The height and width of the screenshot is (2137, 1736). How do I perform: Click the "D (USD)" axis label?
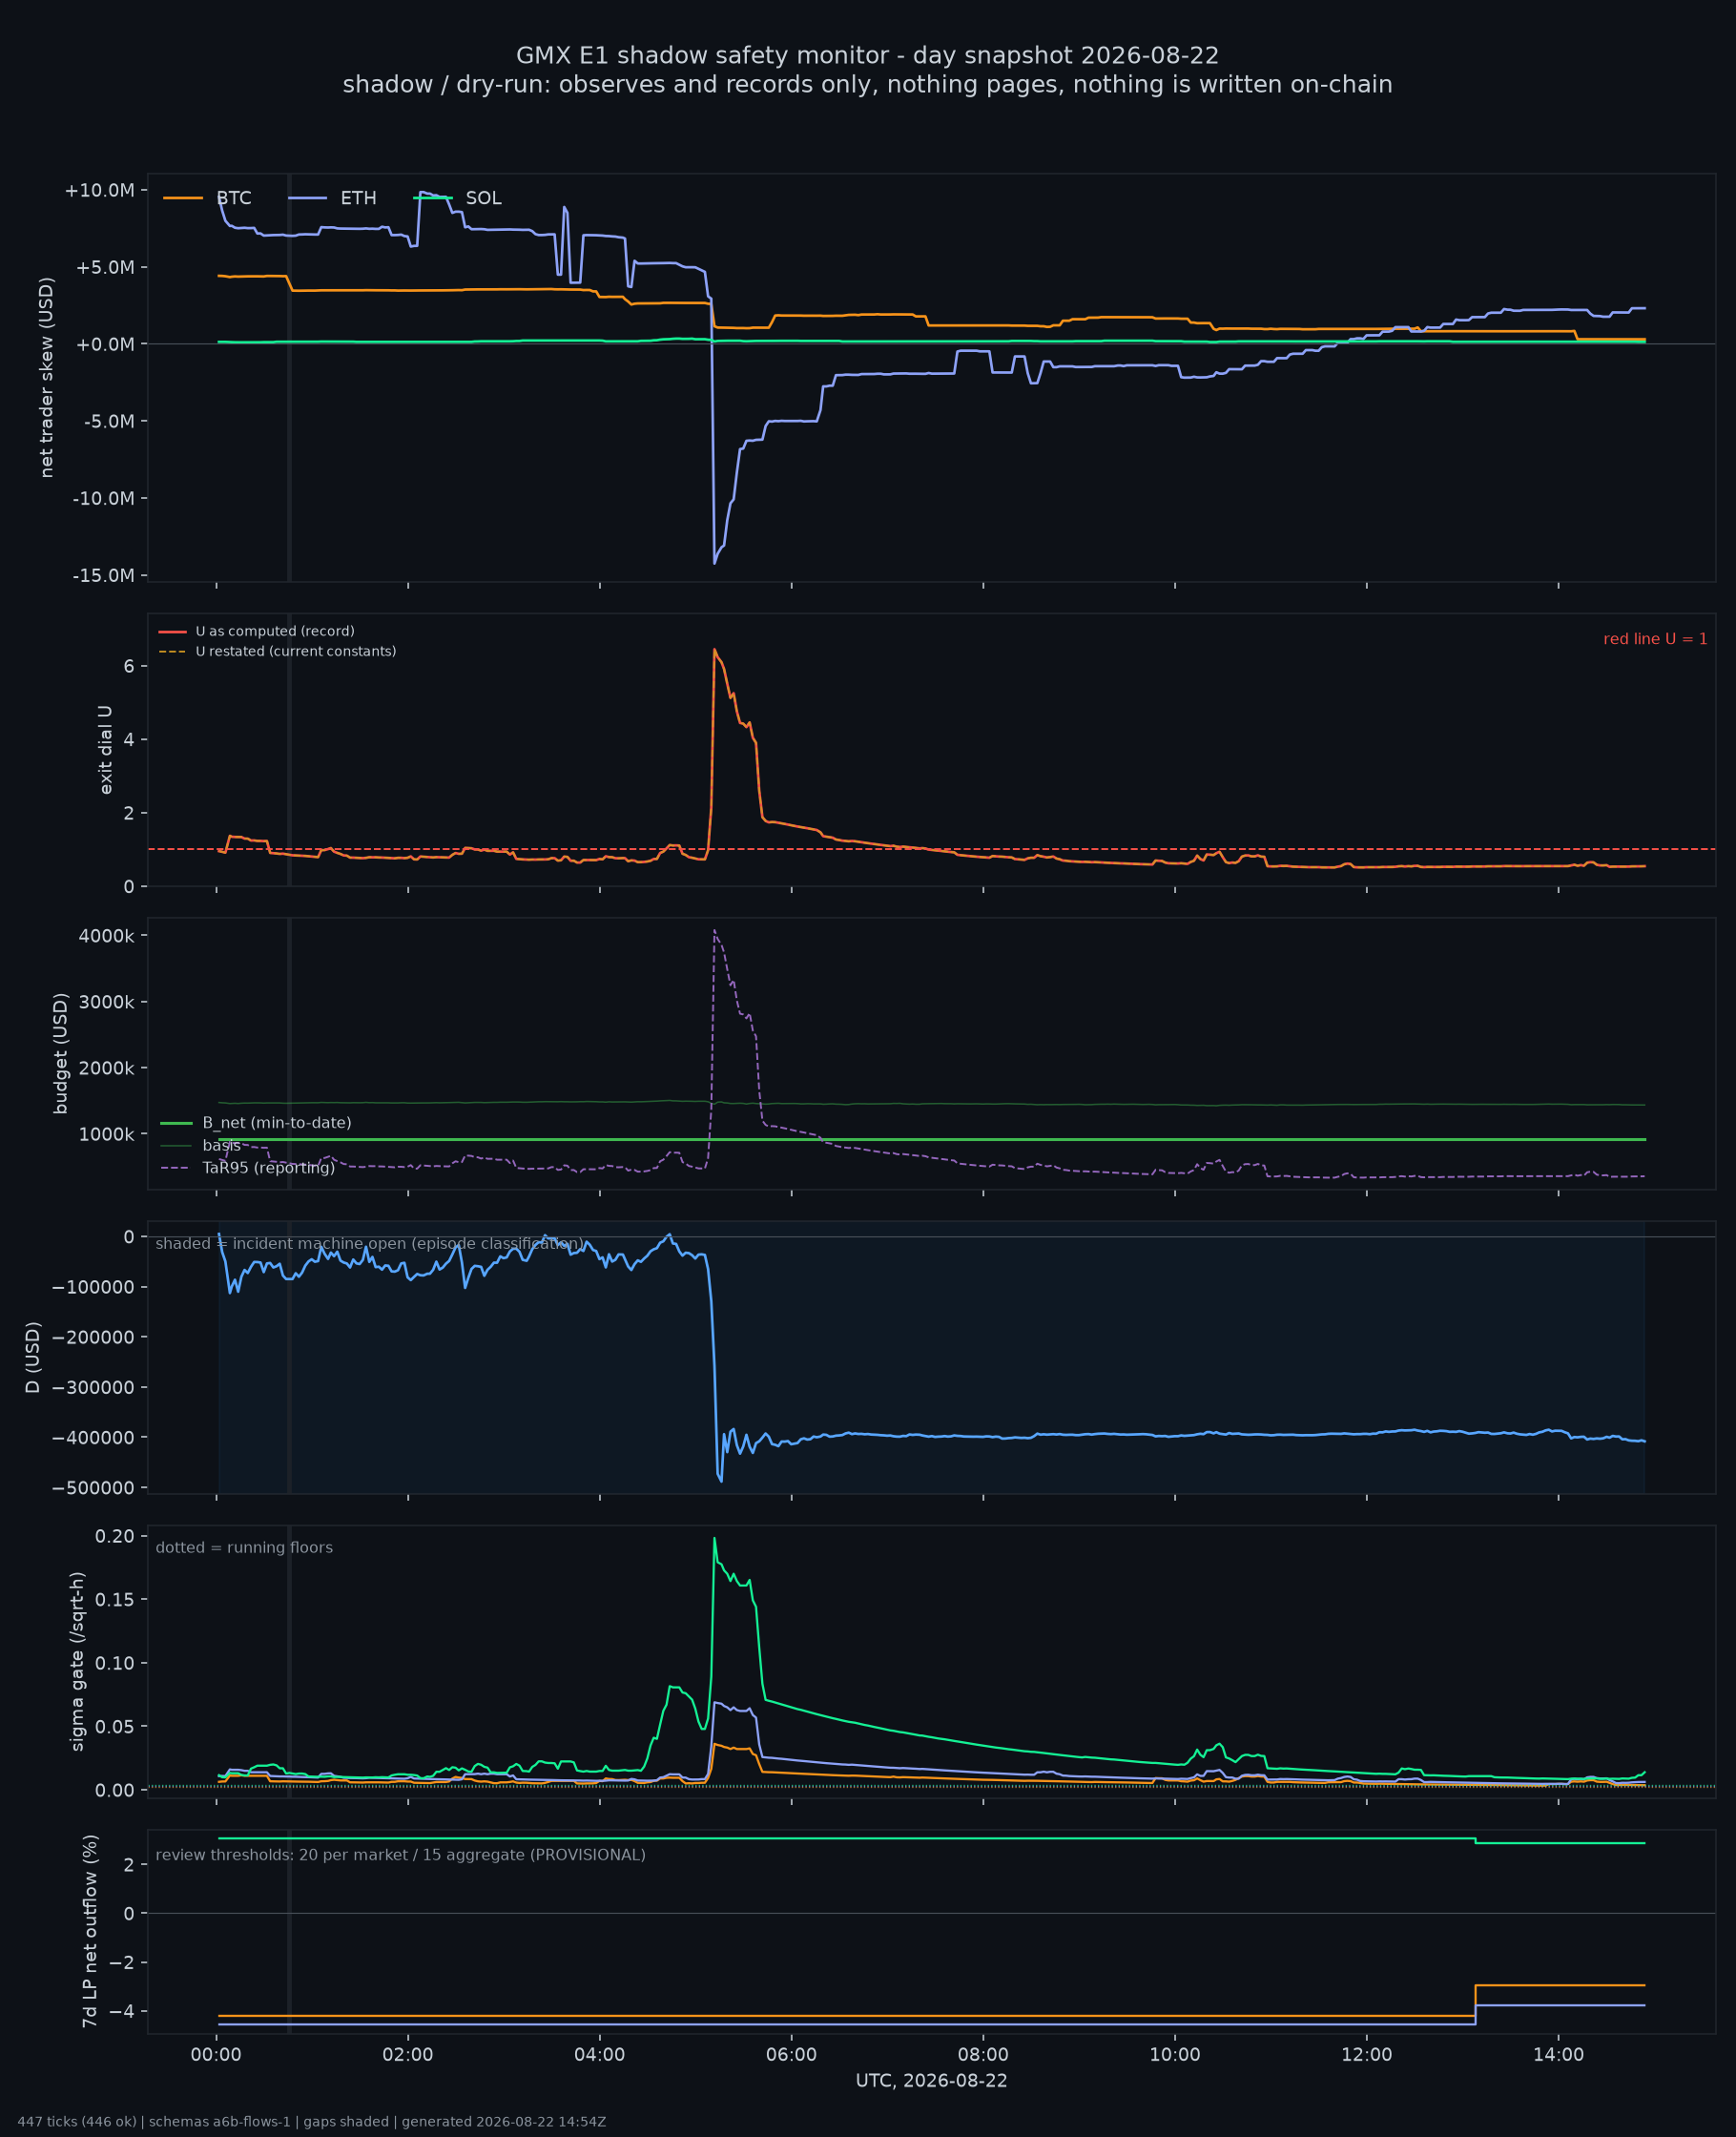coord(33,1358)
